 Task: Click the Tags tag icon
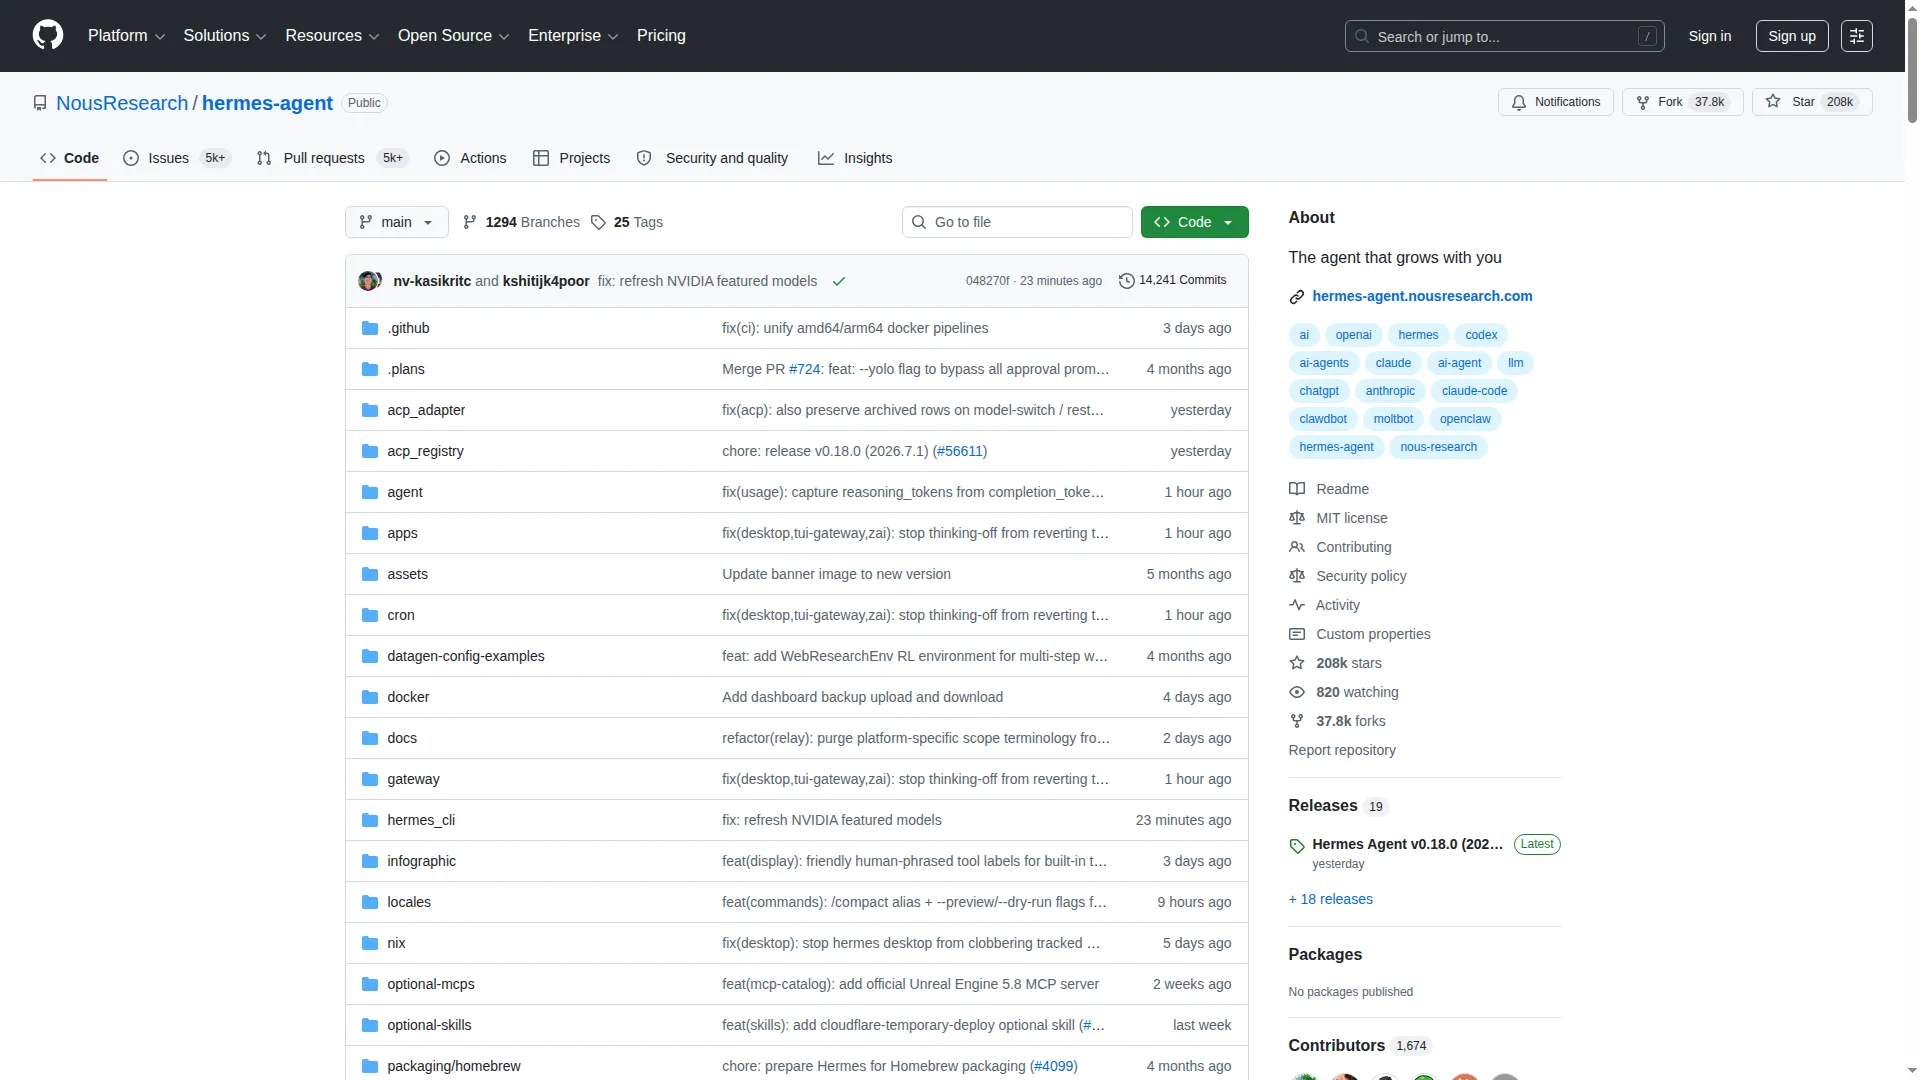click(598, 222)
